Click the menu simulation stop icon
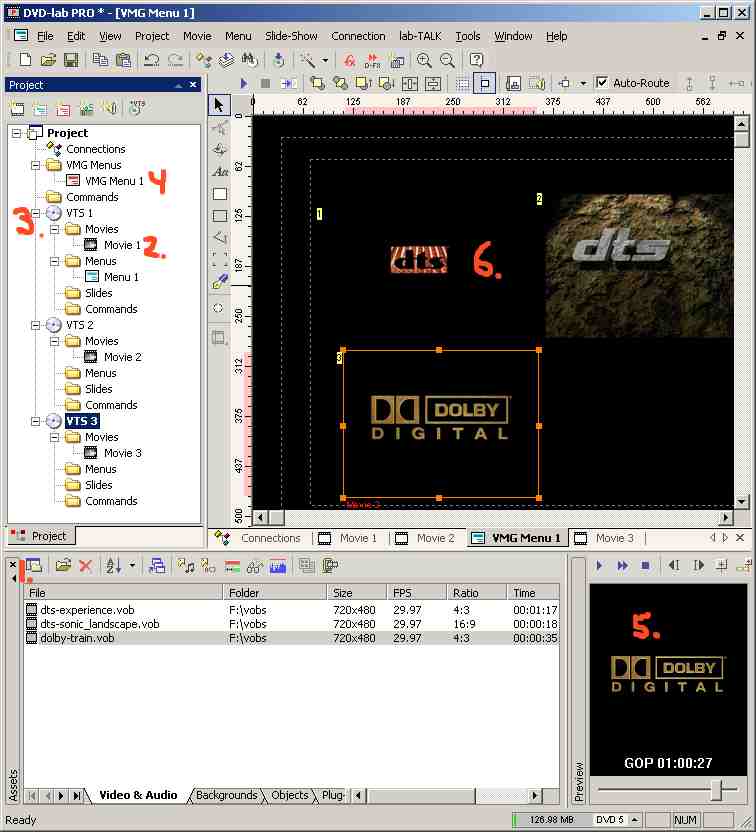The height and width of the screenshot is (832, 756). click(x=266, y=83)
